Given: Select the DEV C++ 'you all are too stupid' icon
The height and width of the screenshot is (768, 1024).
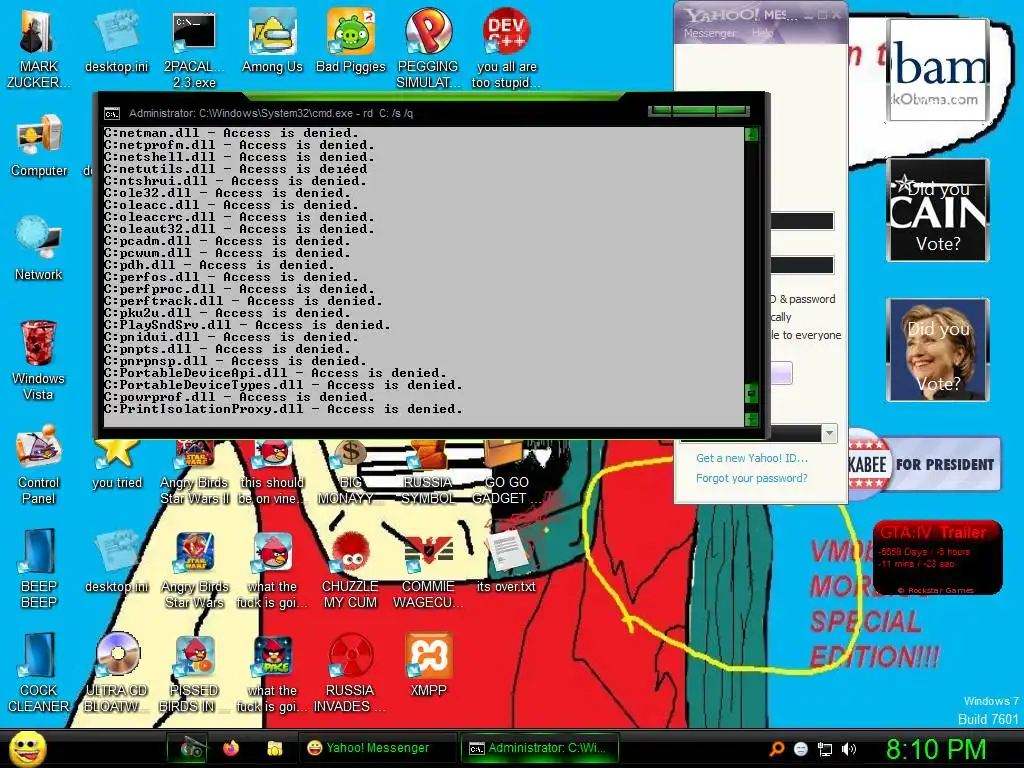Looking at the screenshot, I should pyautogui.click(x=506, y=48).
